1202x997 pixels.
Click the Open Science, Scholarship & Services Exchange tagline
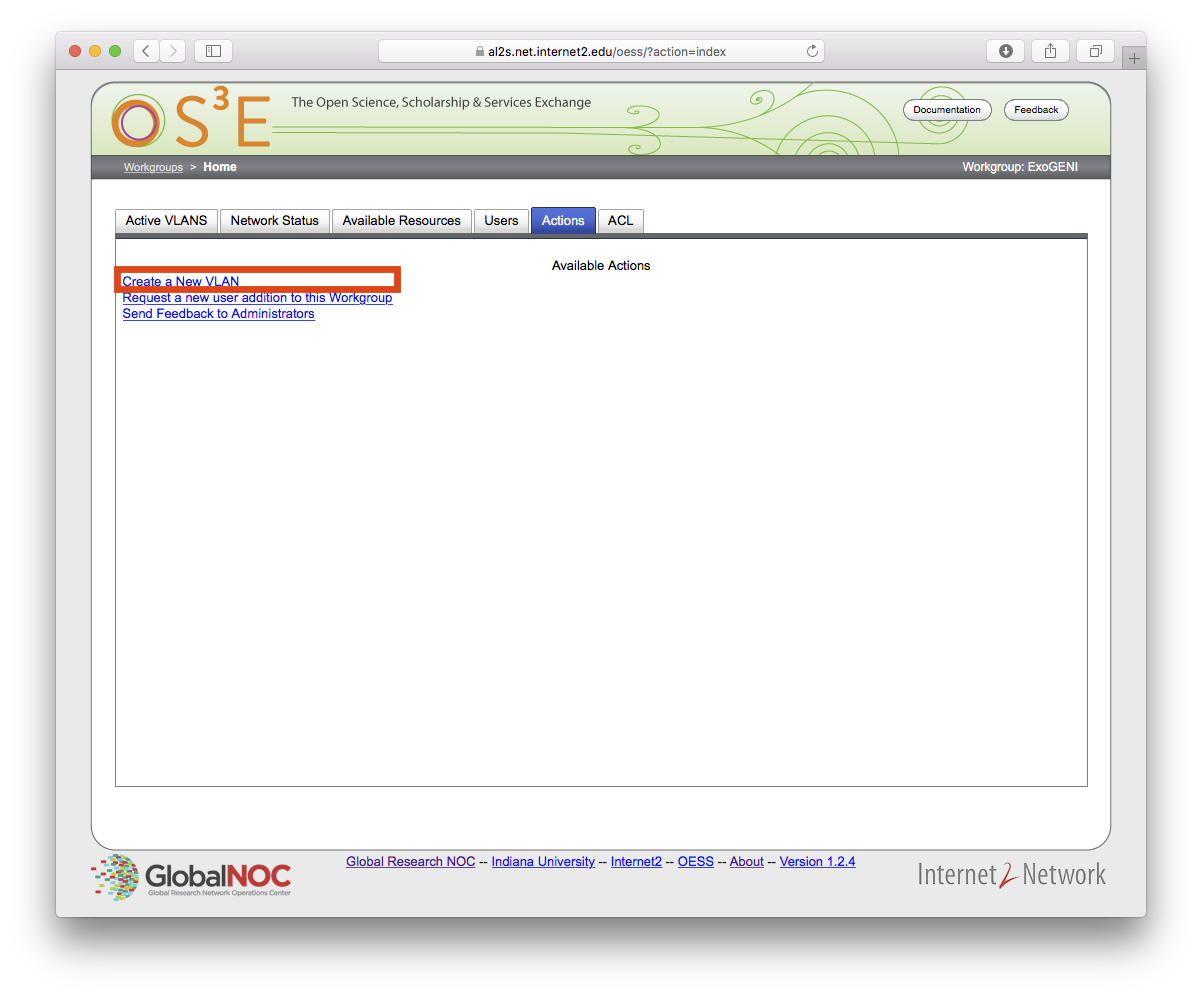tap(441, 103)
